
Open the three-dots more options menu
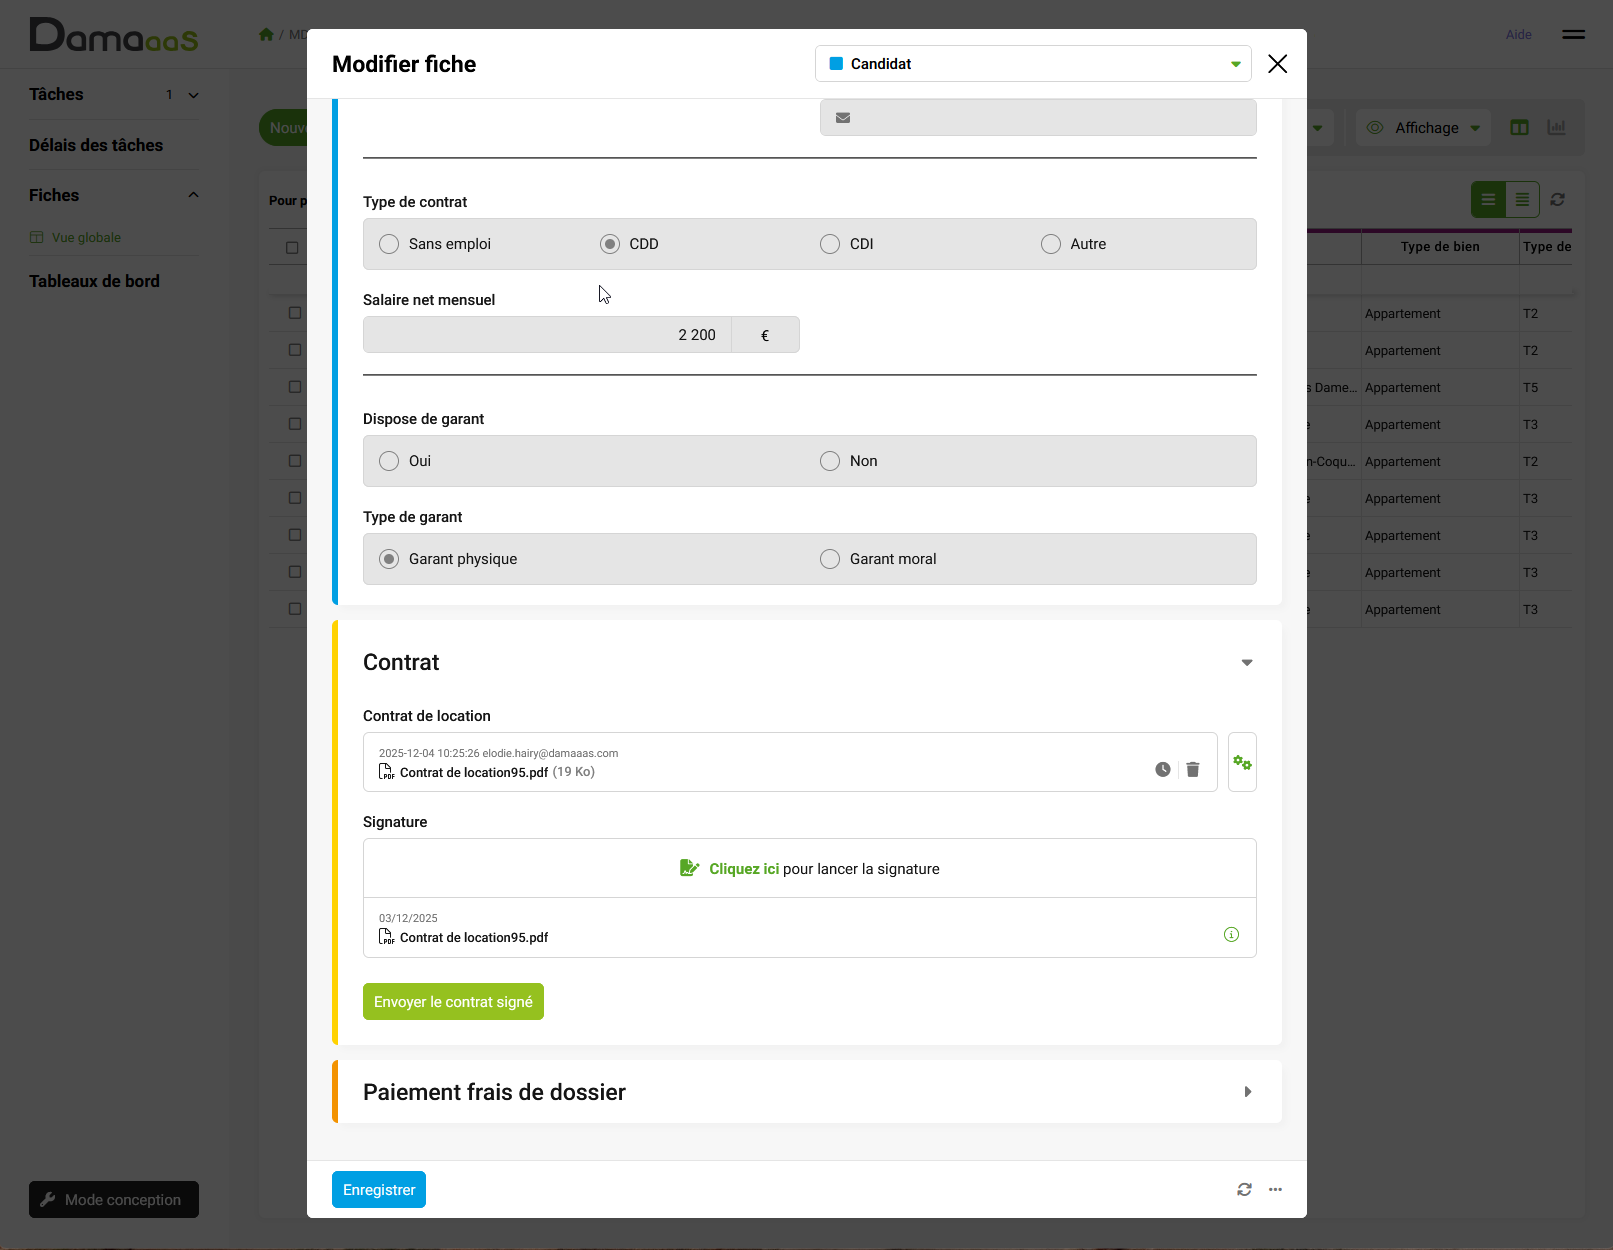pos(1275,1190)
